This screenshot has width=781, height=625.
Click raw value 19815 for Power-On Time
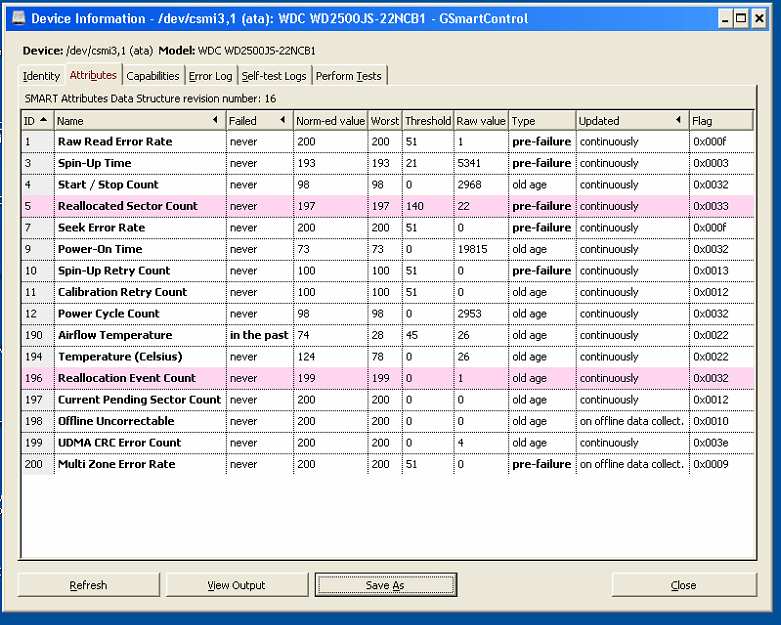[472, 249]
